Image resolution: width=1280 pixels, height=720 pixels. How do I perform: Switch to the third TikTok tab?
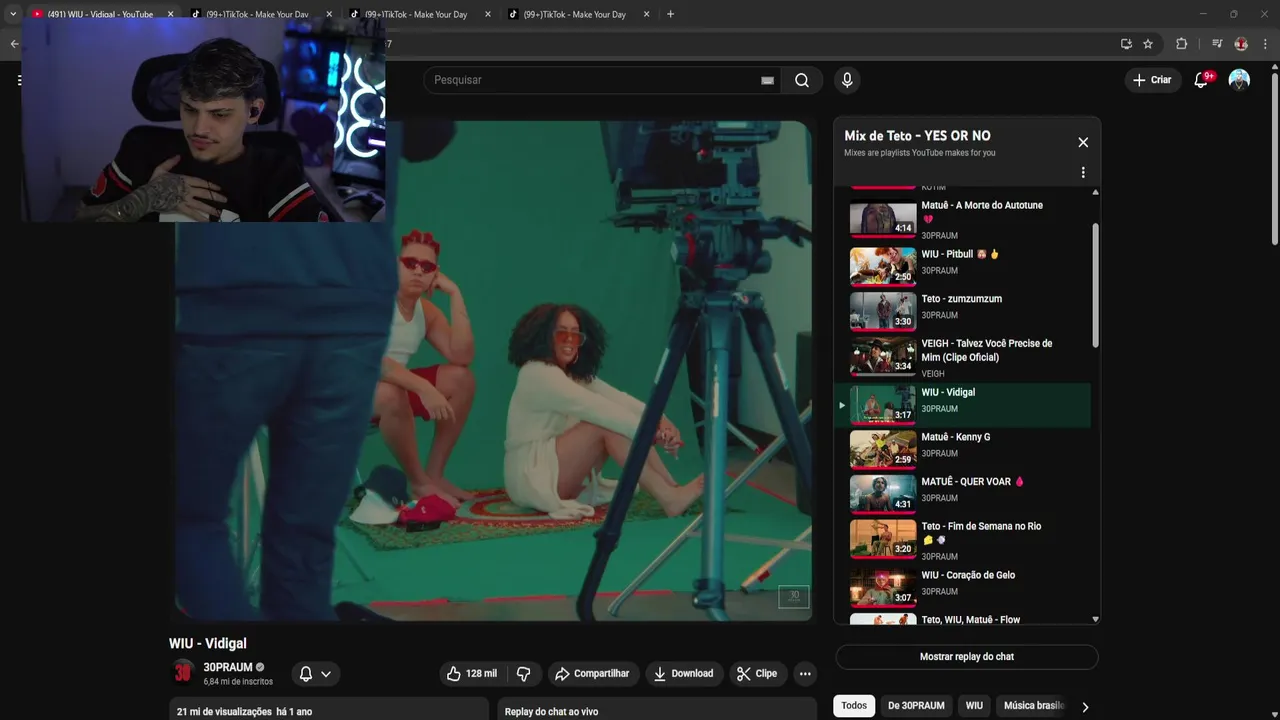pos(574,14)
